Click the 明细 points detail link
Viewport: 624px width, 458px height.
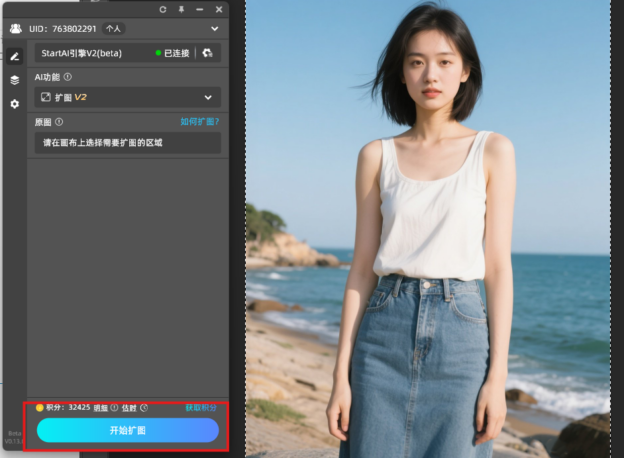[100, 408]
